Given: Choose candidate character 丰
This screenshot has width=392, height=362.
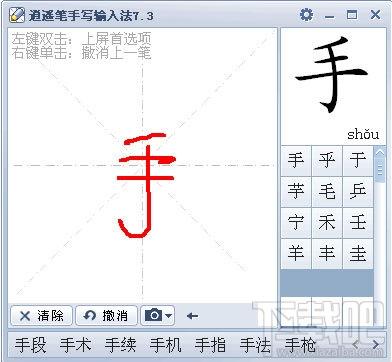Looking at the screenshot, I should click(327, 254).
